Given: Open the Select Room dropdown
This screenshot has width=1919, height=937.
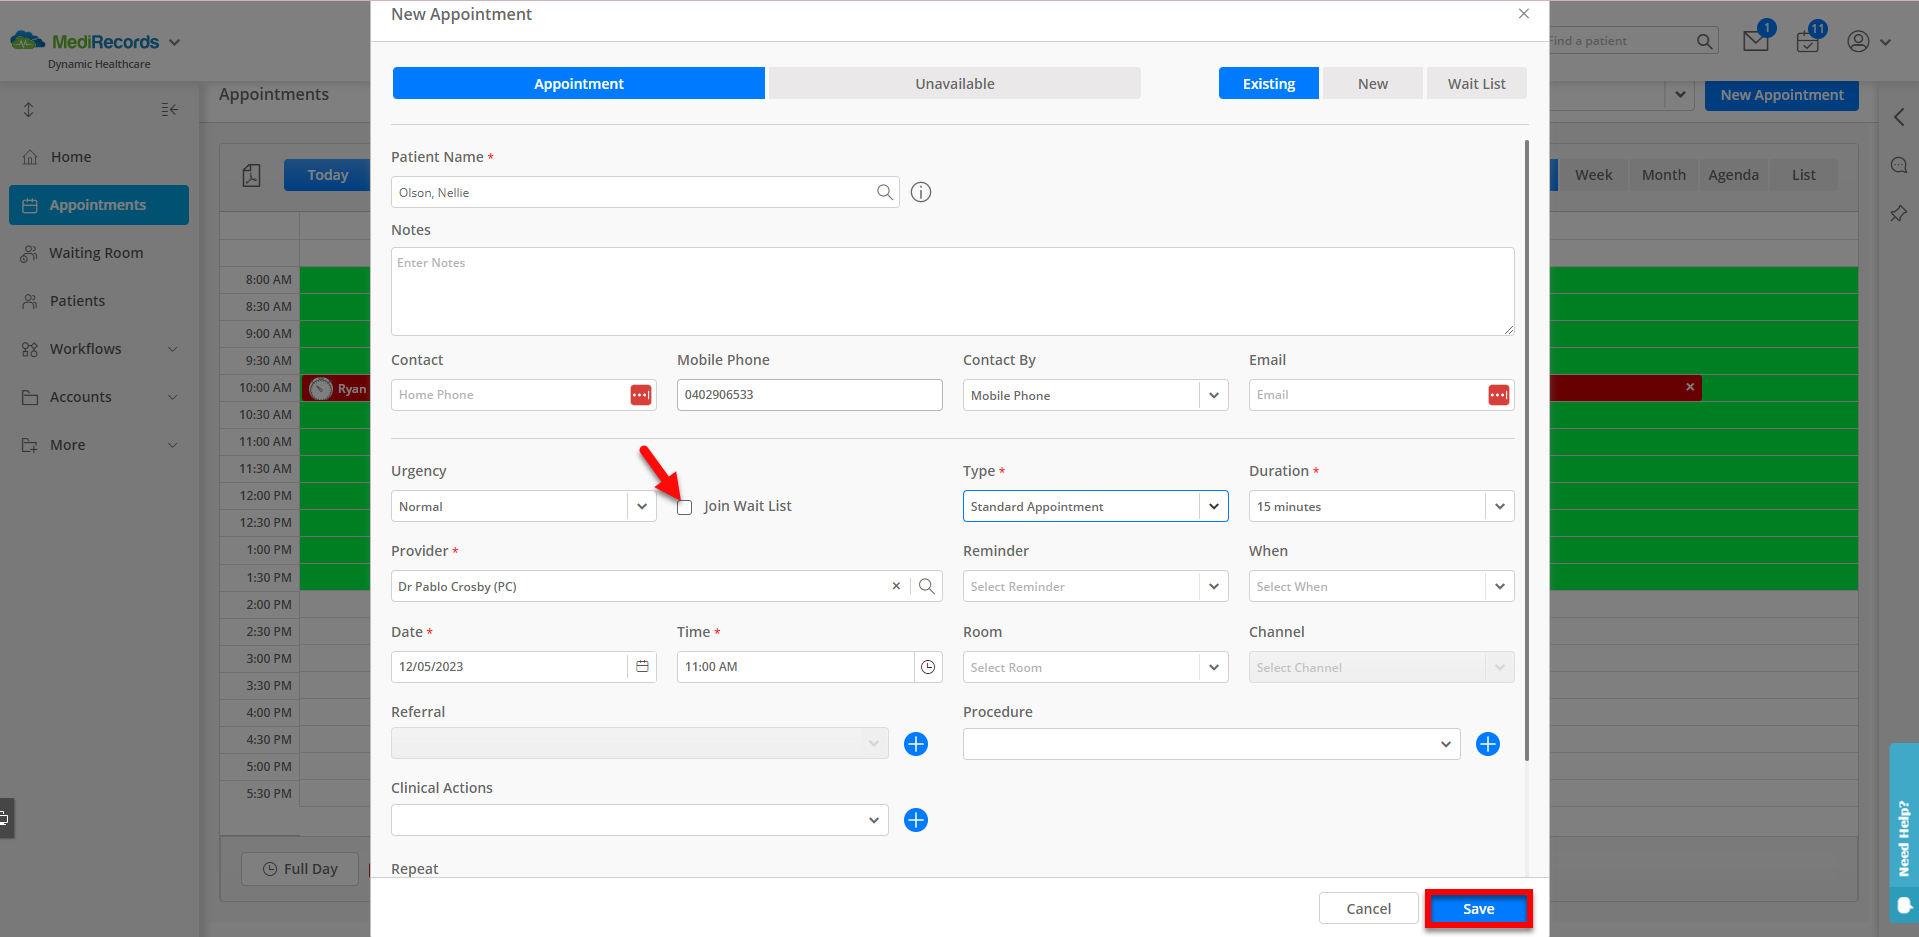Looking at the screenshot, I should coord(1214,667).
